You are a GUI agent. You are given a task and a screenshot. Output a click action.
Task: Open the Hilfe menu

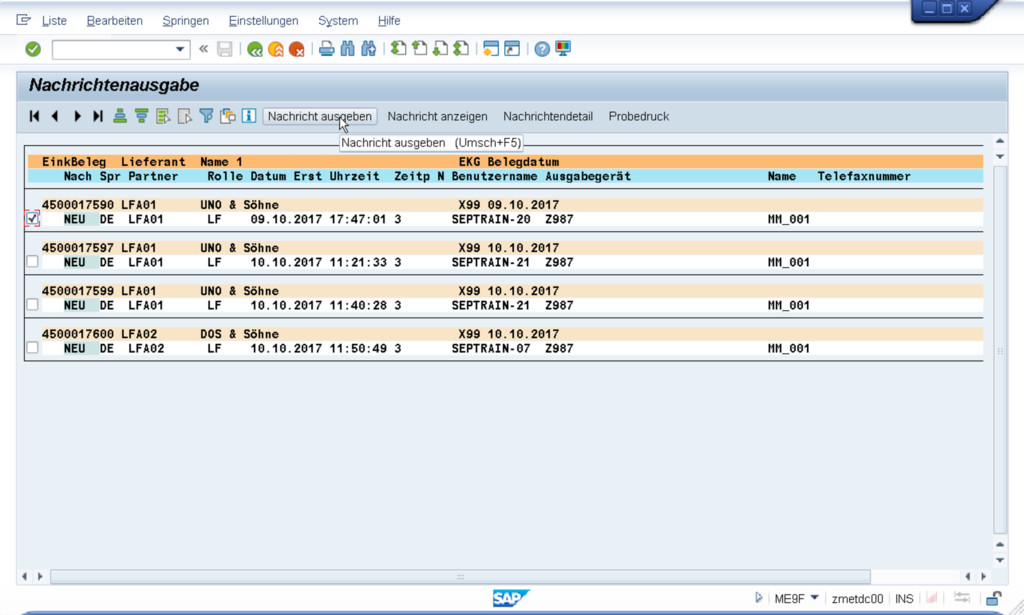coord(389,21)
